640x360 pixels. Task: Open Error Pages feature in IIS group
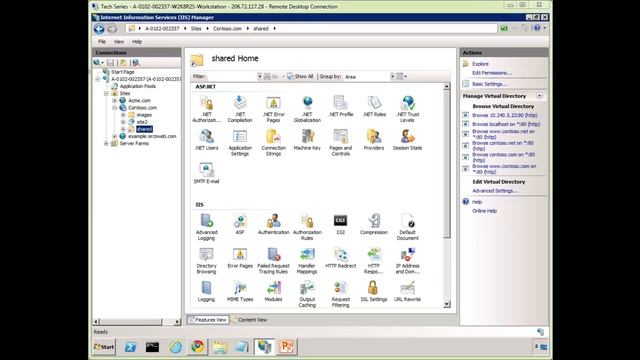[240, 258]
